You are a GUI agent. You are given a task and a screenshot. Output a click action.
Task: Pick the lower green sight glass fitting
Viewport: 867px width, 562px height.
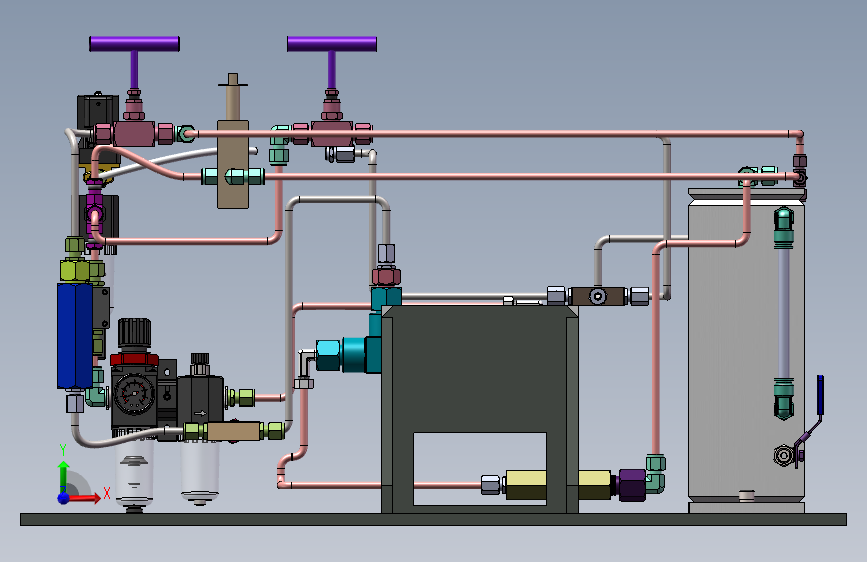(784, 399)
